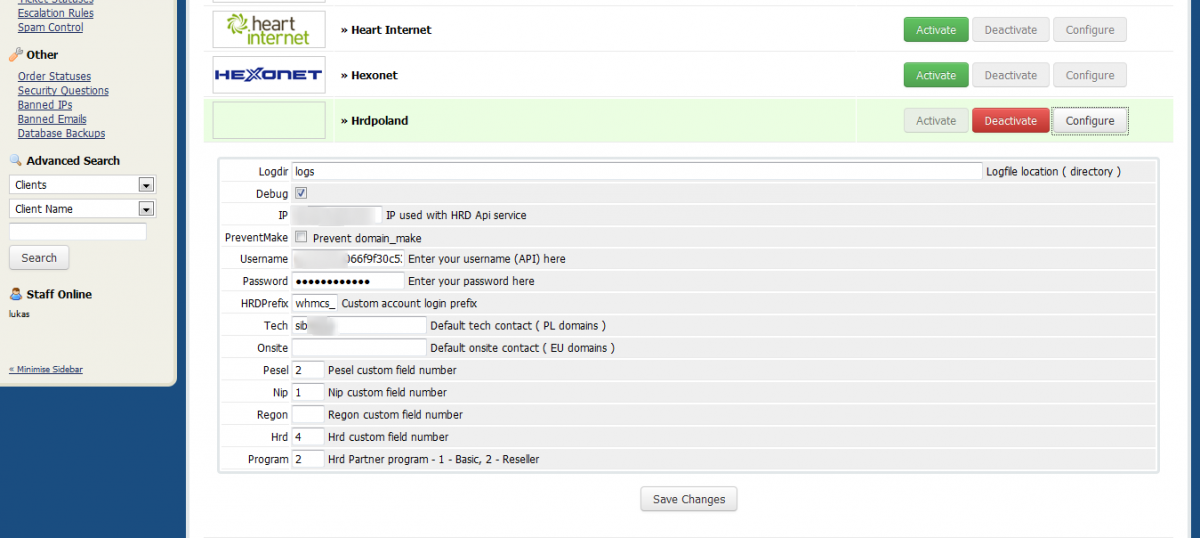Click the magnifier icon beside Advanced Search
The width and height of the screenshot is (1200, 538).
click(x=15, y=161)
